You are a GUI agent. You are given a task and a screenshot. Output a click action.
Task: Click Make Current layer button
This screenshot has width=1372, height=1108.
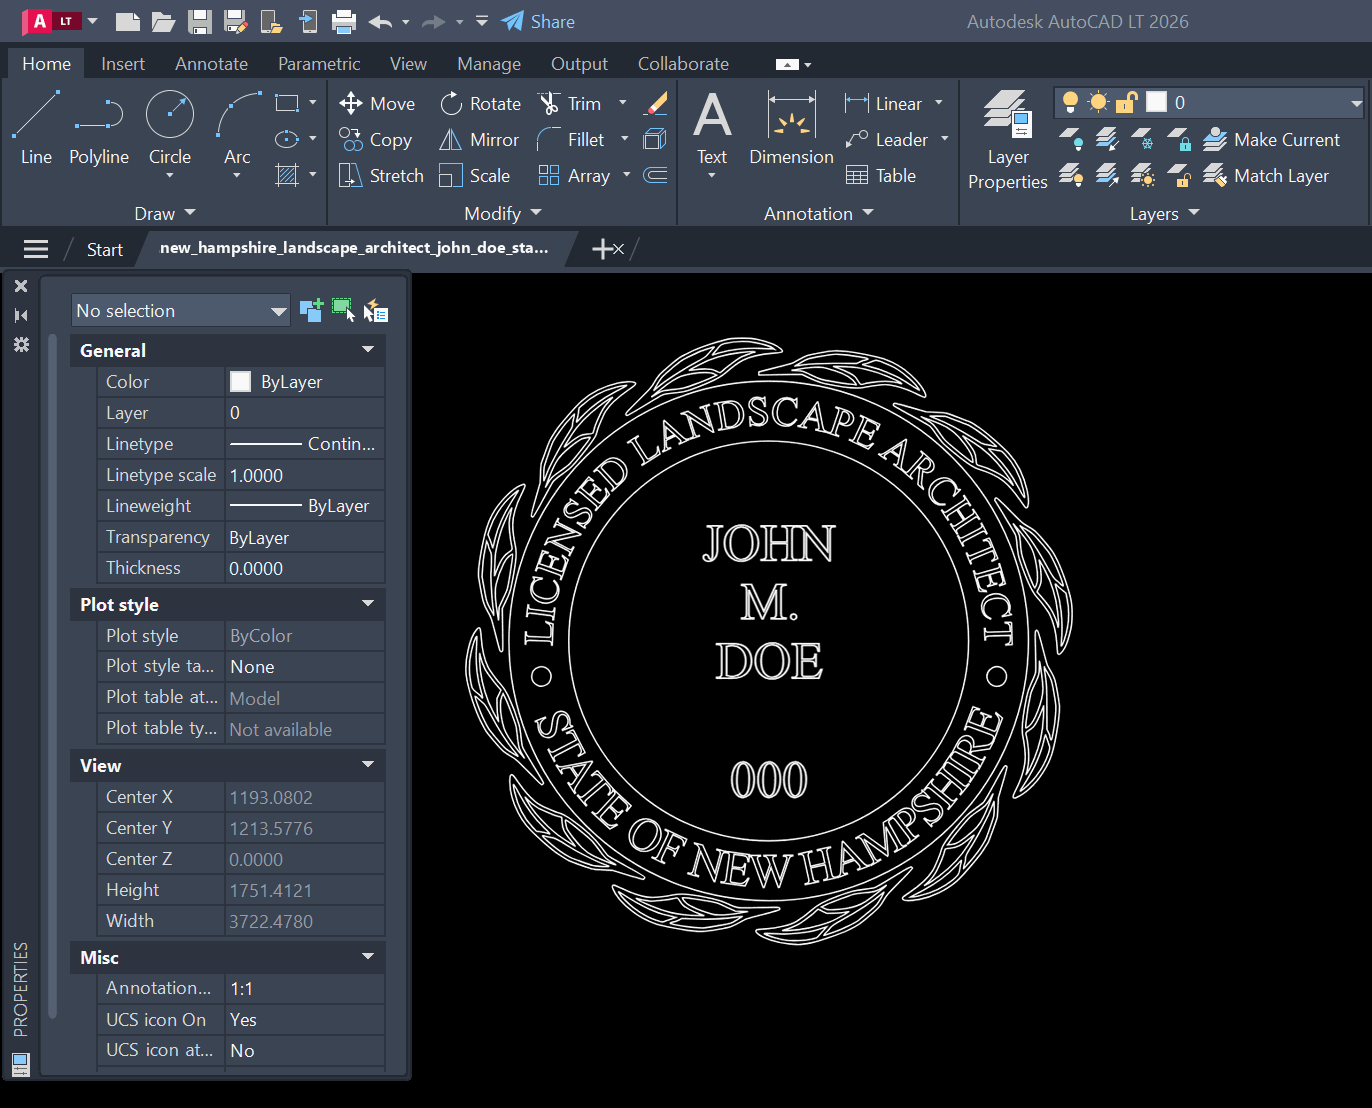[1271, 140]
